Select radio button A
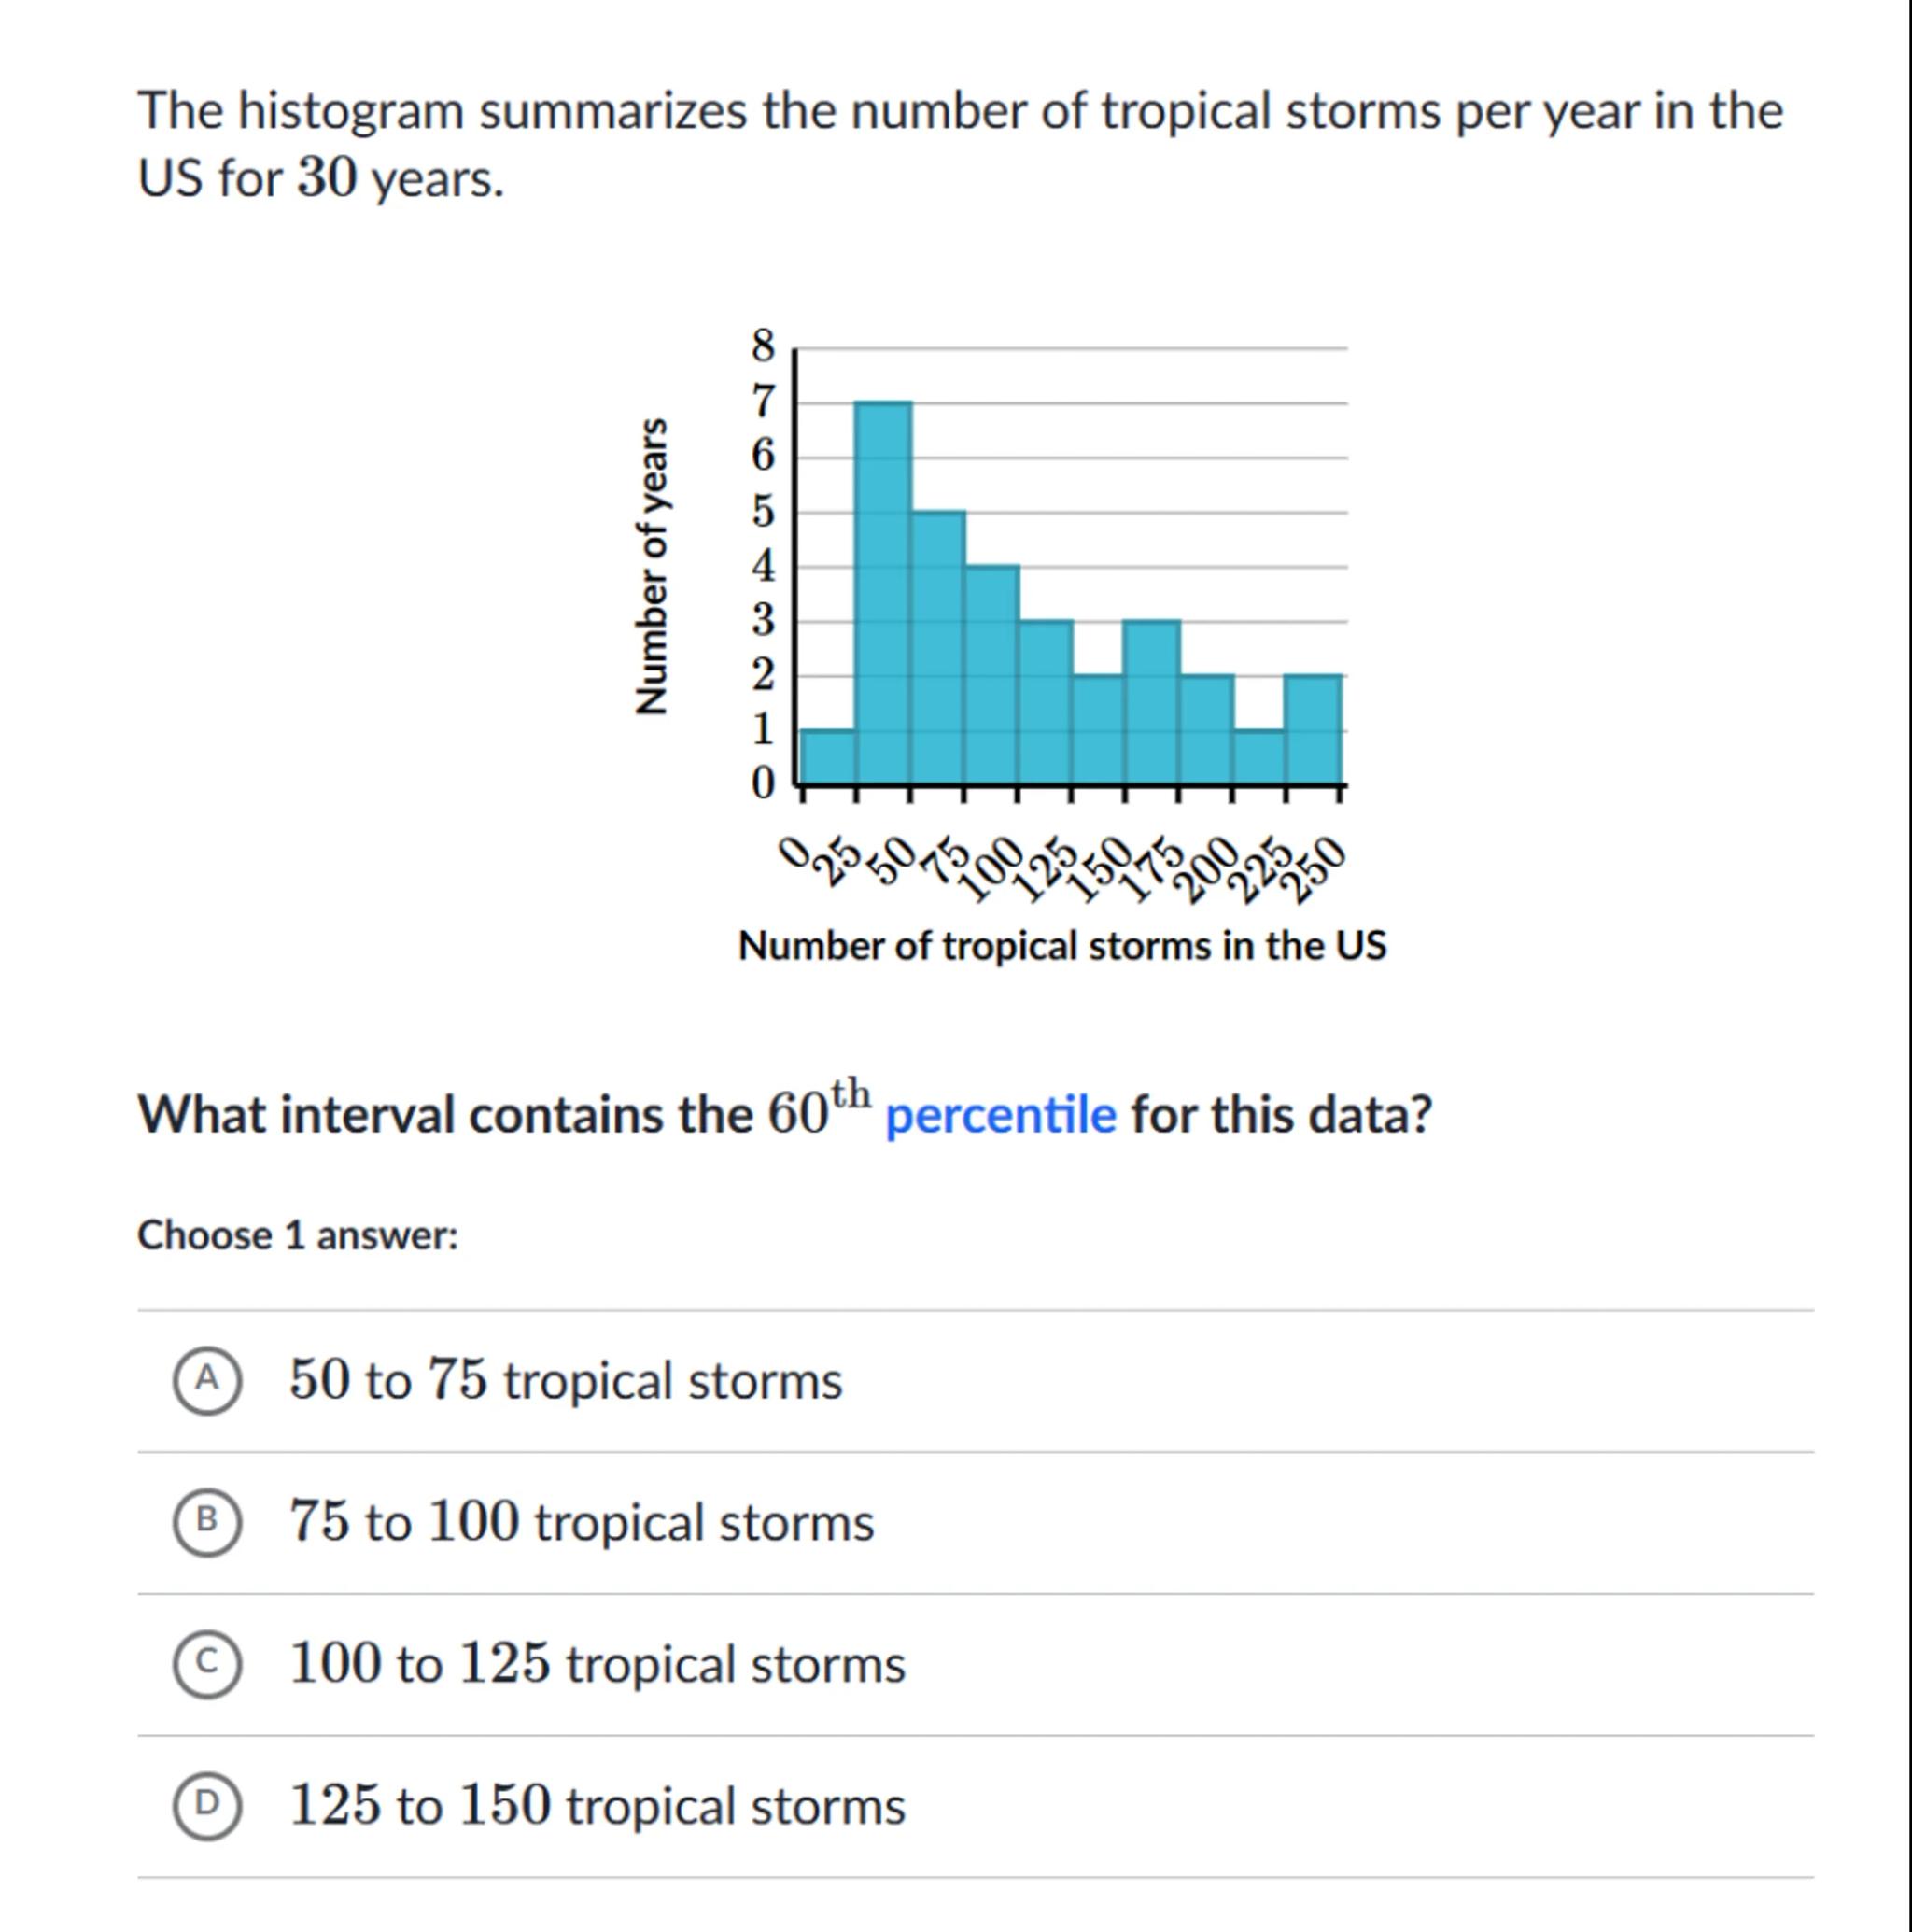The image size is (1912, 1932). pyautogui.click(x=207, y=1381)
